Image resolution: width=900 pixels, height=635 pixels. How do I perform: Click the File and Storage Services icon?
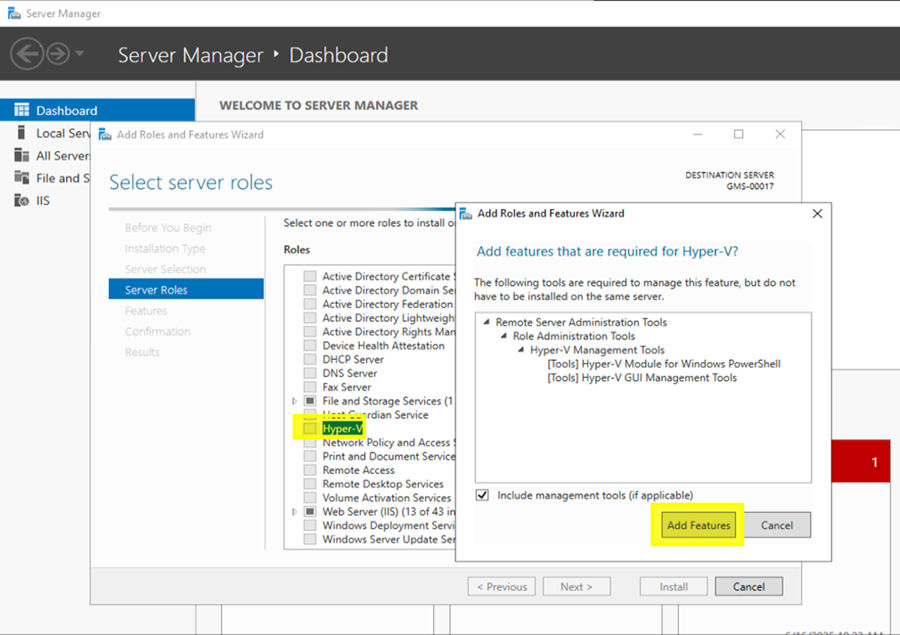[21, 178]
